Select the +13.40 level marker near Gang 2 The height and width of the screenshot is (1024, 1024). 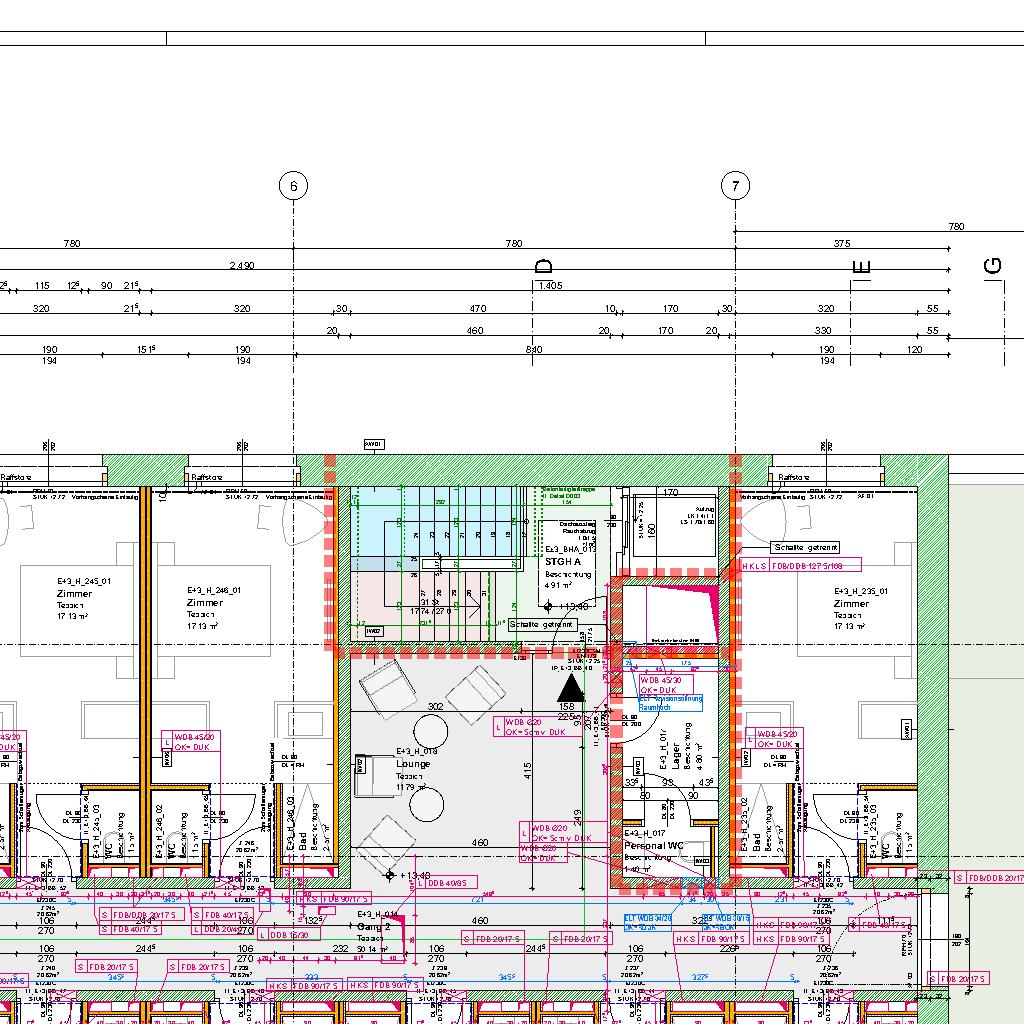pos(391,875)
